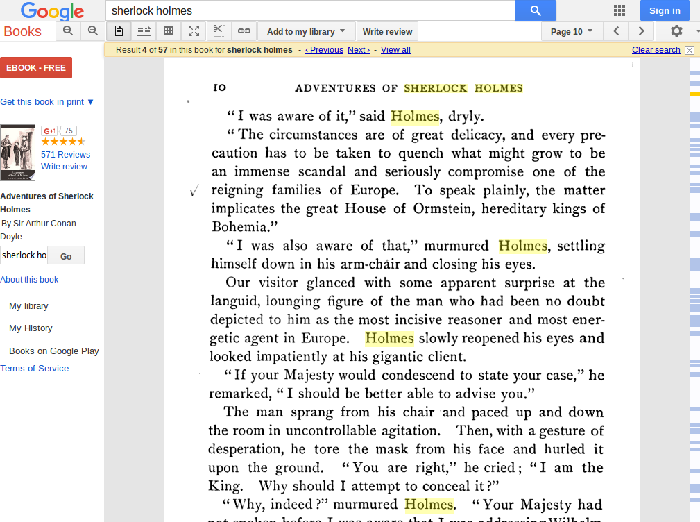Close the search results bar
This screenshot has width=700, height=522.
click(x=689, y=50)
